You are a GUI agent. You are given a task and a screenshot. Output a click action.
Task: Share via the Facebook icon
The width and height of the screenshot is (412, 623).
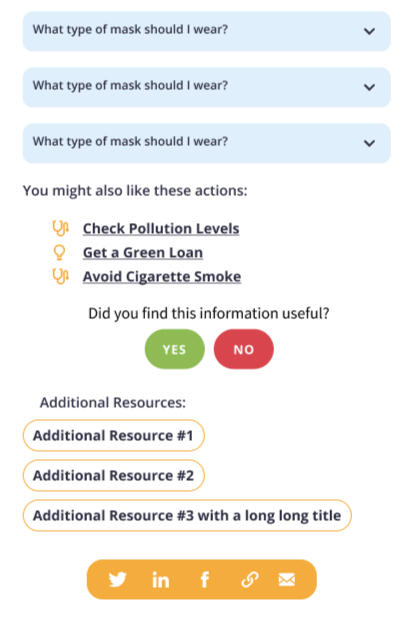205,580
